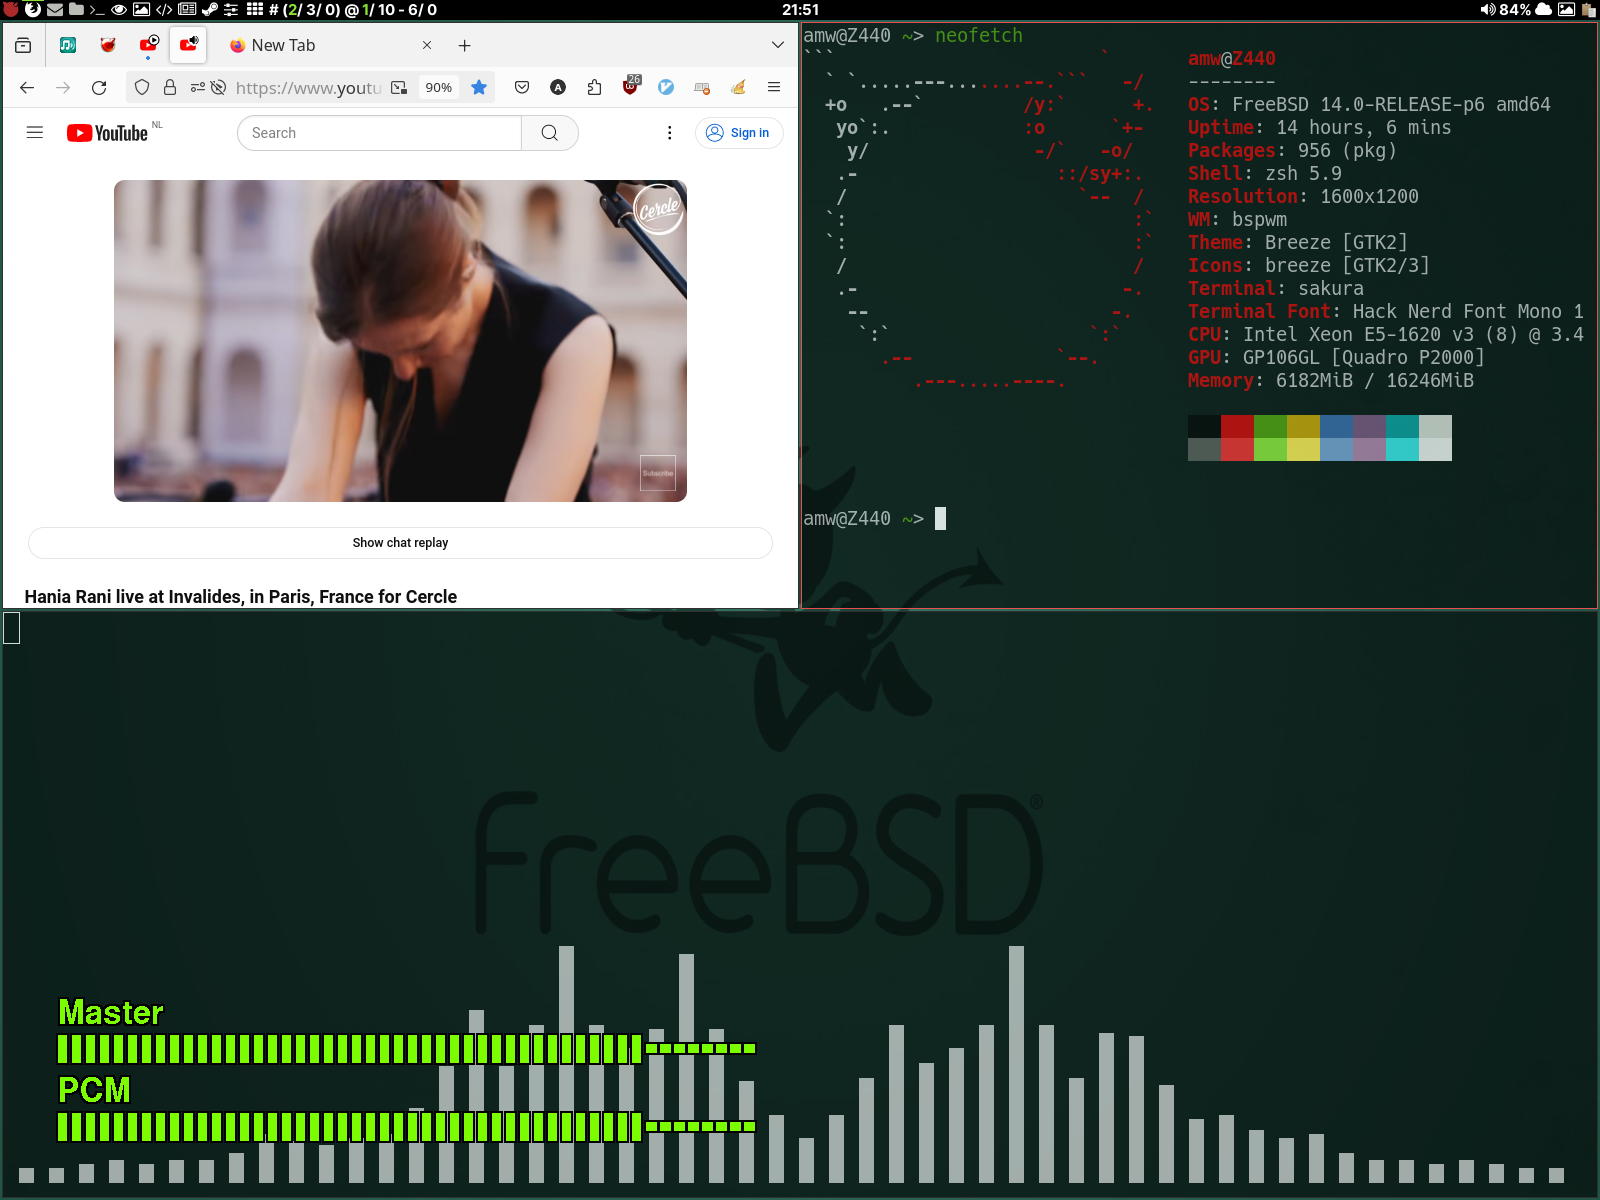Open Firefox View tabs overview icon

point(23,45)
